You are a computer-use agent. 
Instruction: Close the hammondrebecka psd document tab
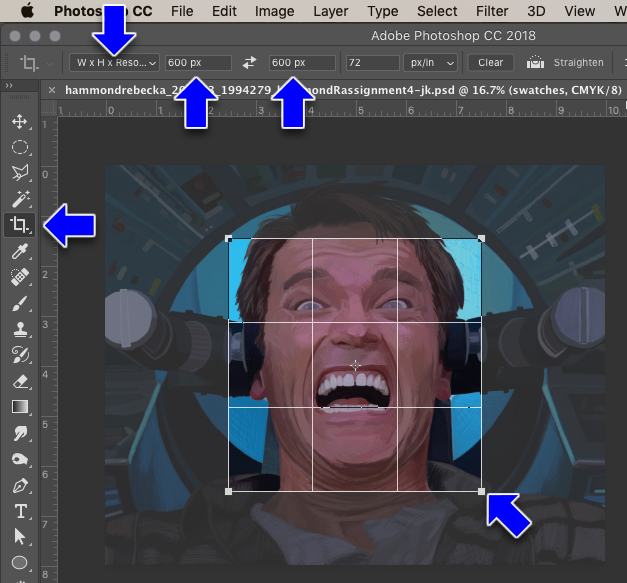pos(52,90)
